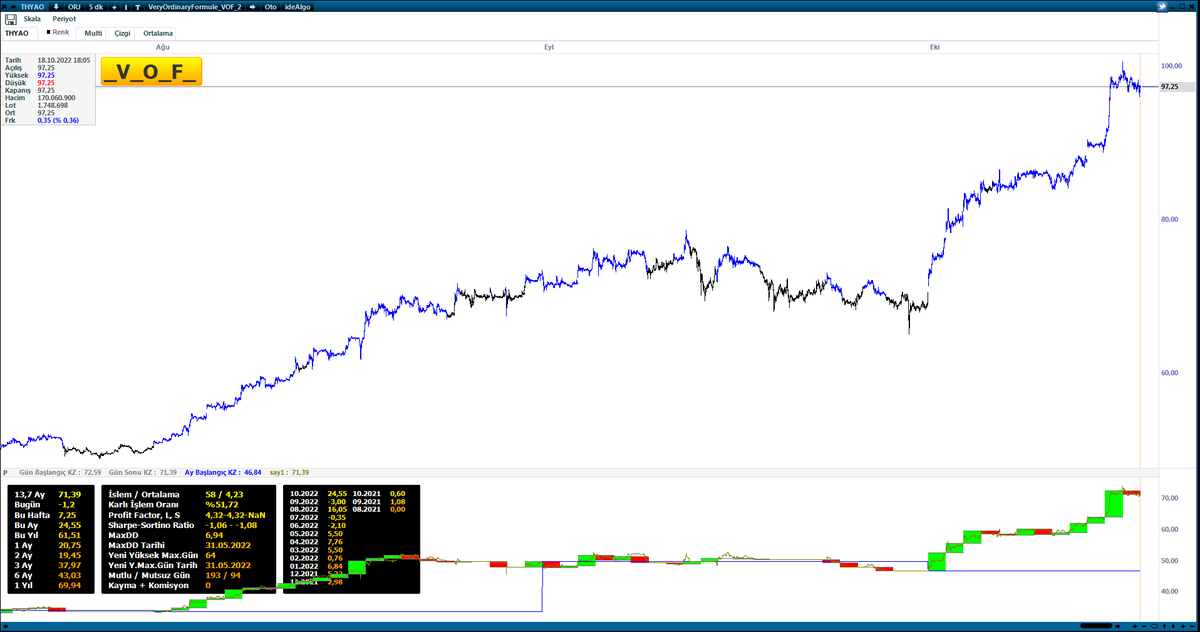The width and height of the screenshot is (1200, 632).
Task: Click the 'MaxDD Tarihi 31.05.2022' row
Action: (x=179, y=545)
